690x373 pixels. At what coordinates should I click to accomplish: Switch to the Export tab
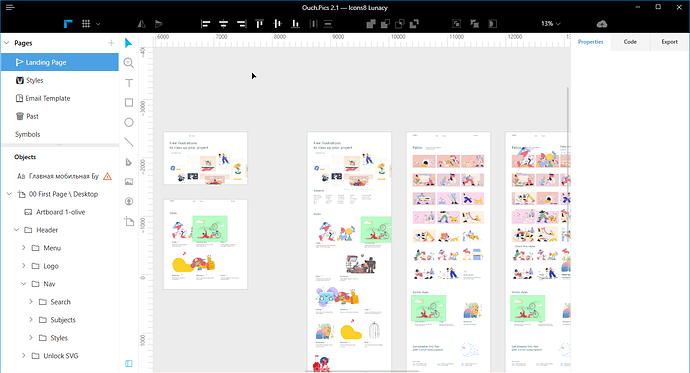(x=669, y=42)
